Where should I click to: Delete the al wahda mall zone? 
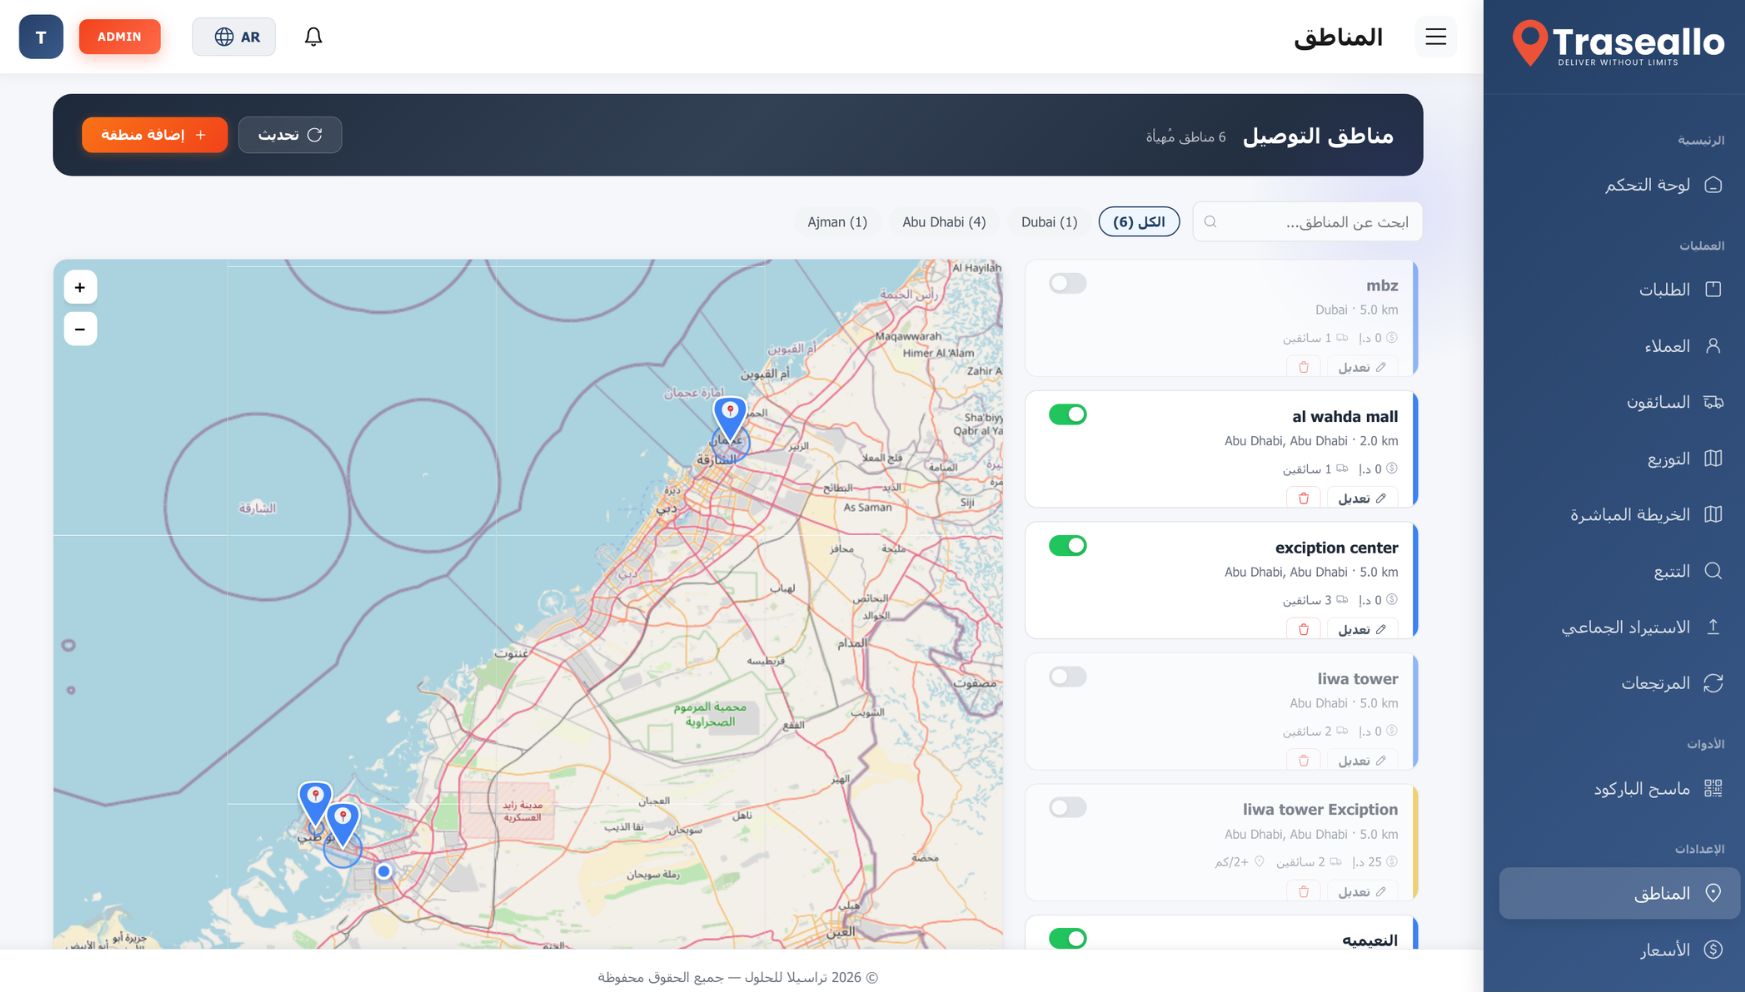click(x=1303, y=498)
